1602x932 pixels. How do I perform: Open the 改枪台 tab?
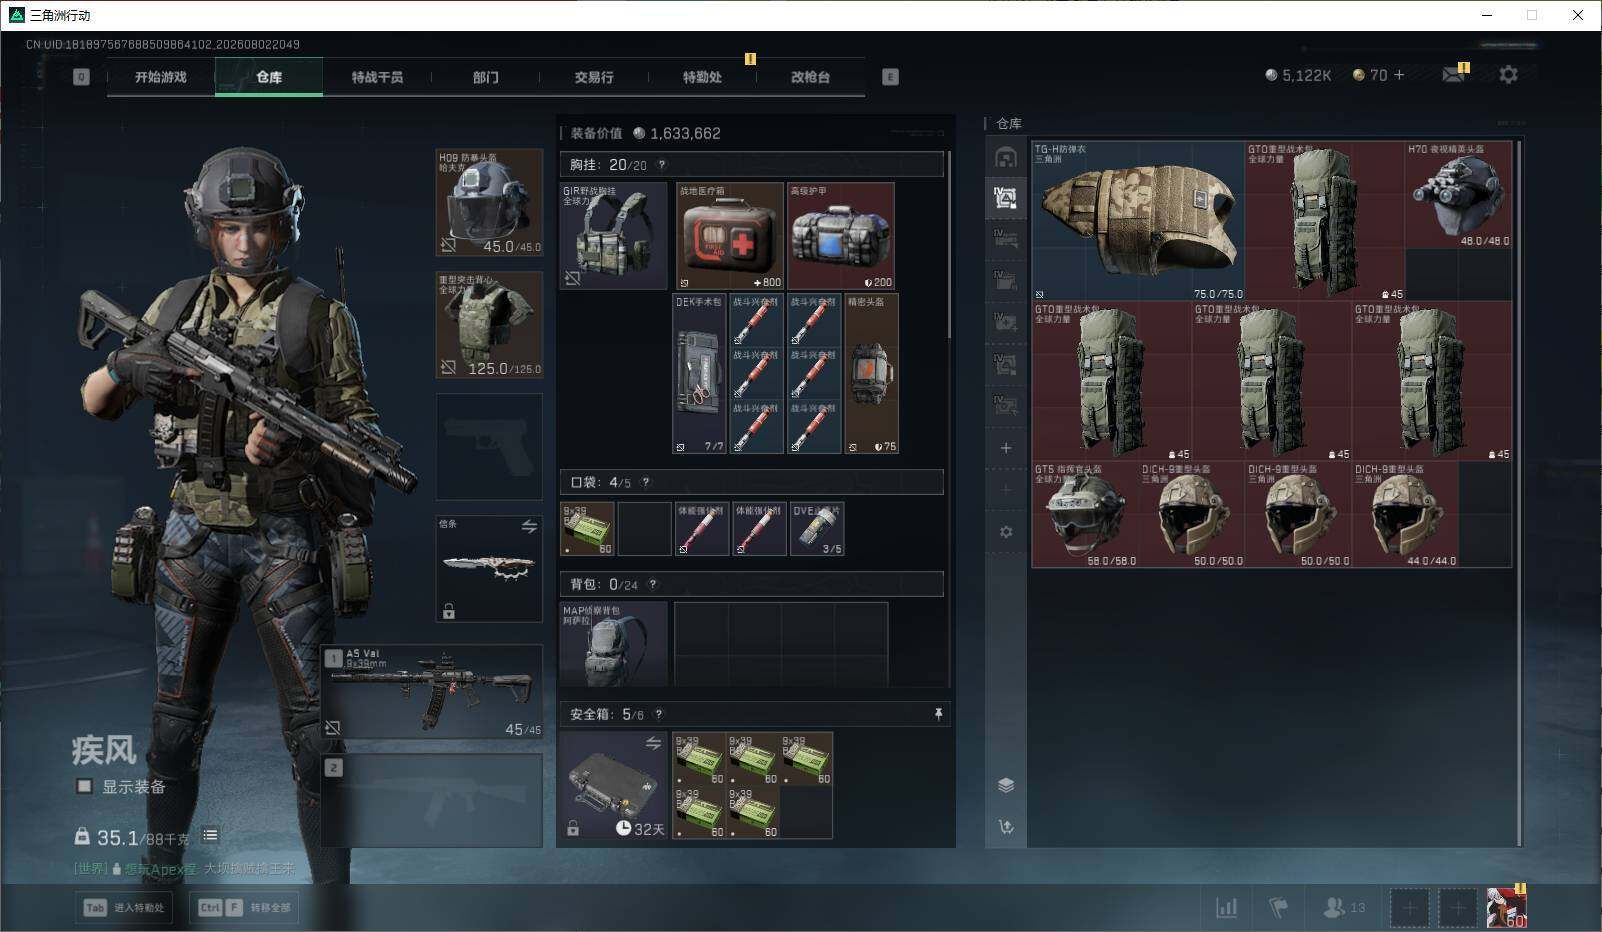[810, 77]
